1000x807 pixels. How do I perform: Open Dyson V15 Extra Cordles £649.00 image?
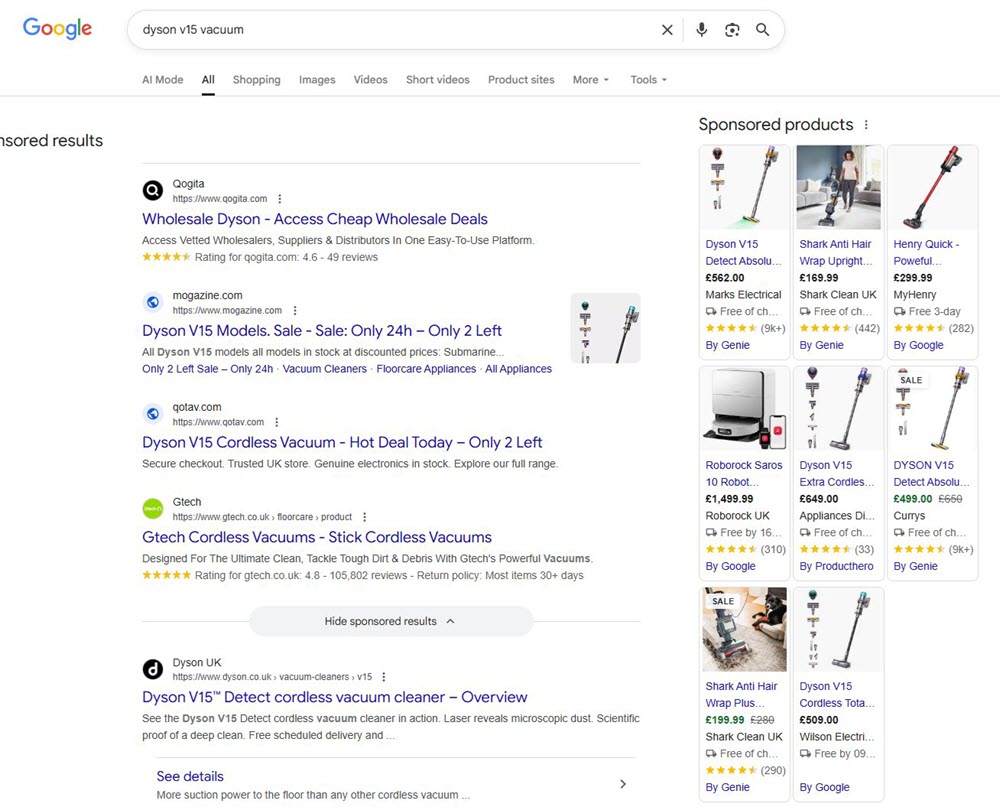[839, 409]
